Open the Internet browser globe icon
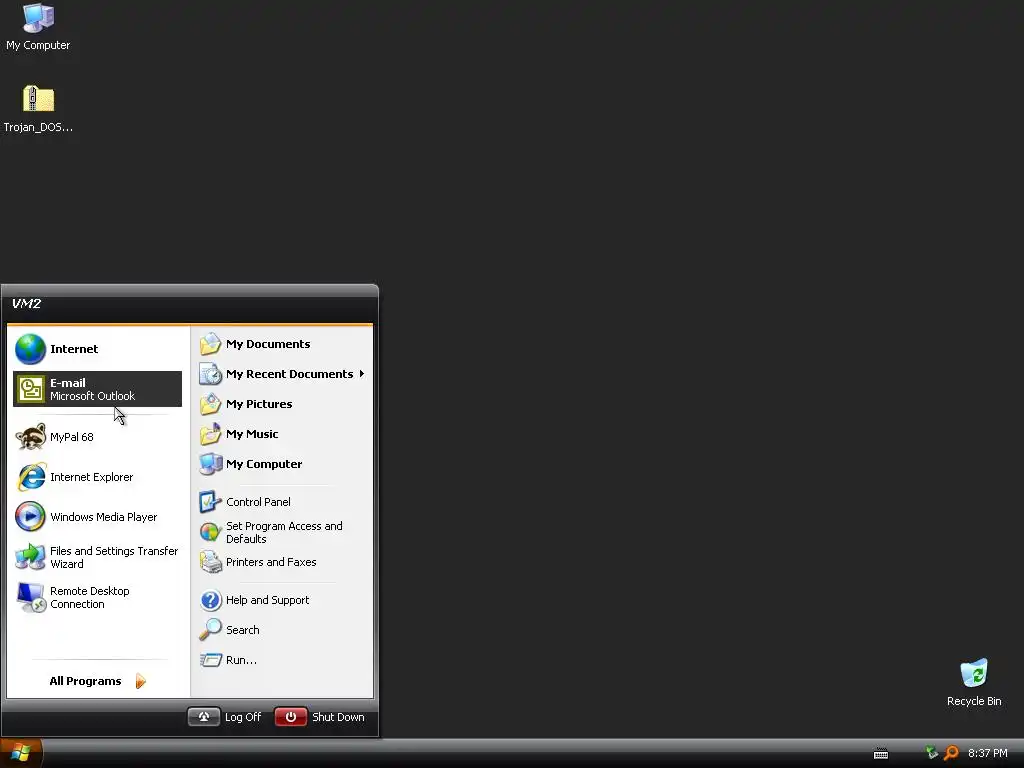The width and height of the screenshot is (1024, 768). (30, 349)
